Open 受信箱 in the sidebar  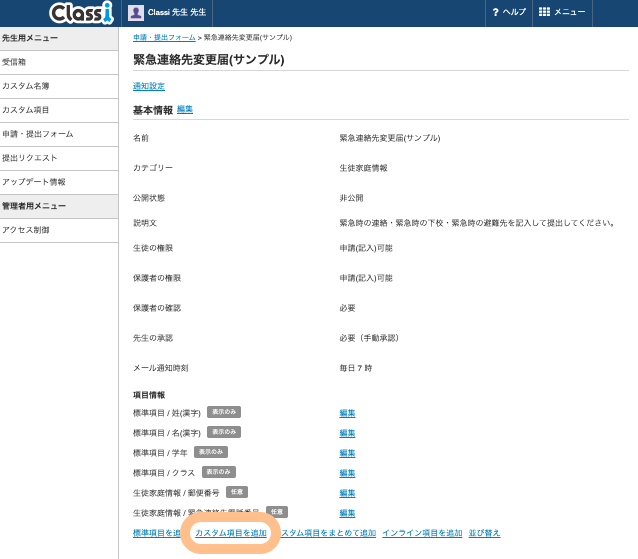15,62
